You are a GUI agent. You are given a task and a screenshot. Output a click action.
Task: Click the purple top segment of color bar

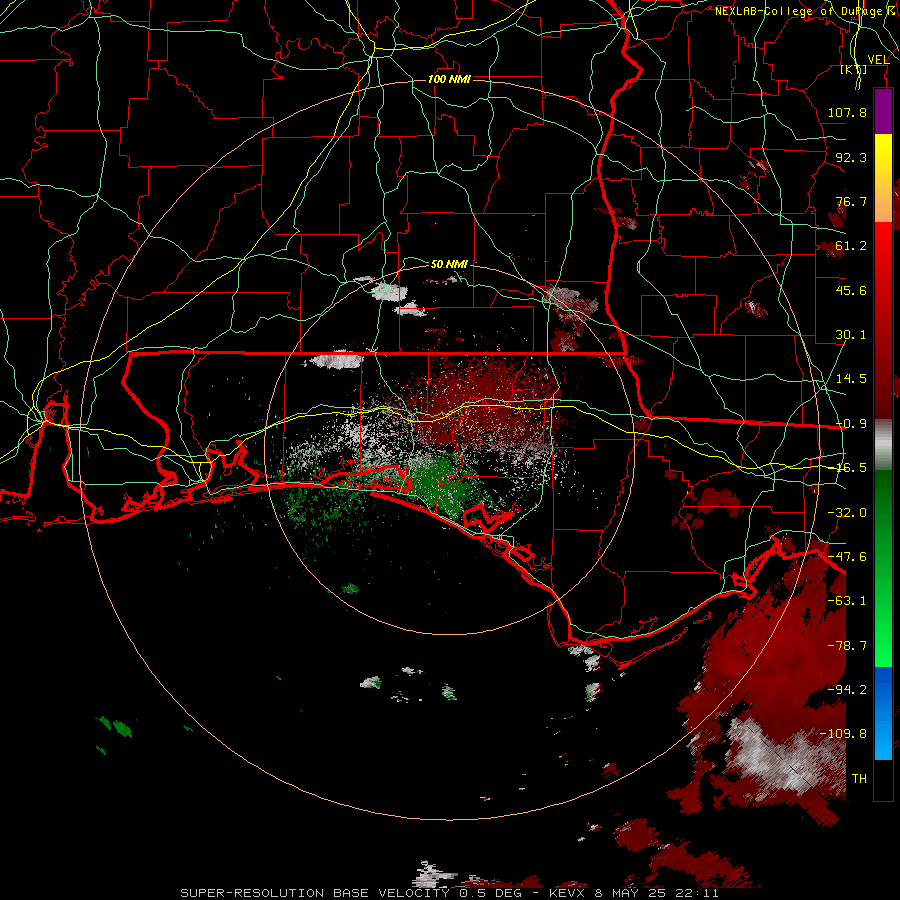(x=883, y=111)
